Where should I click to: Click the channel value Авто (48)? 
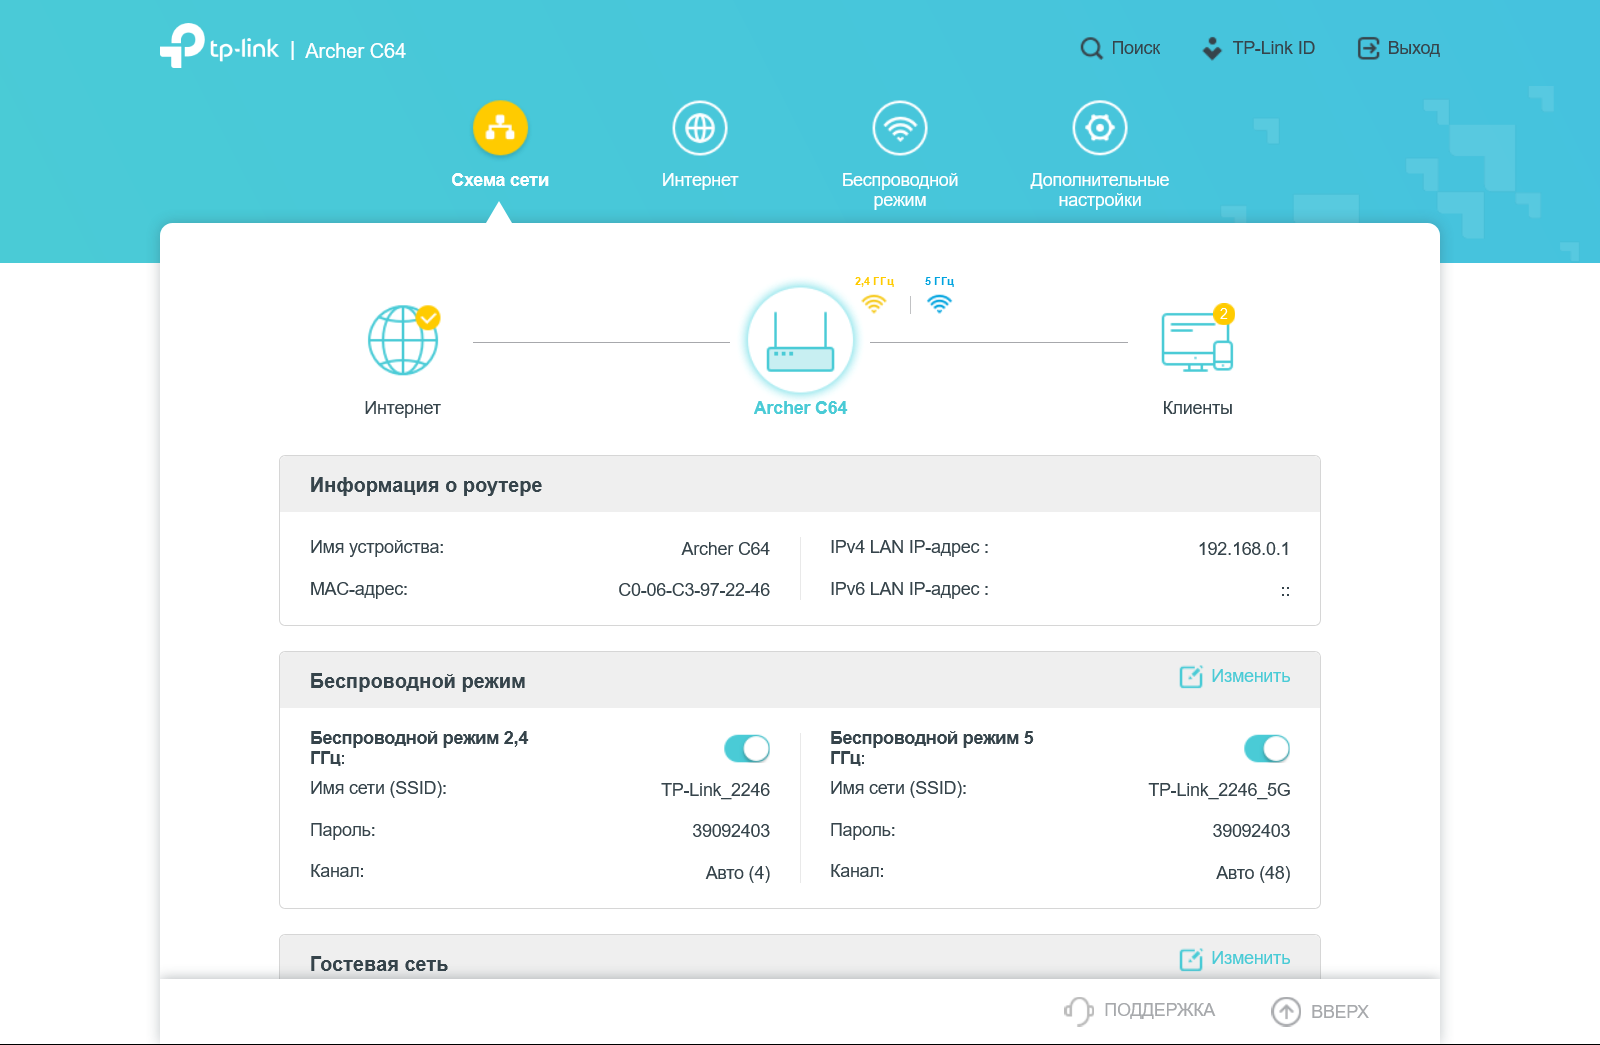(x=1253, y=873)
